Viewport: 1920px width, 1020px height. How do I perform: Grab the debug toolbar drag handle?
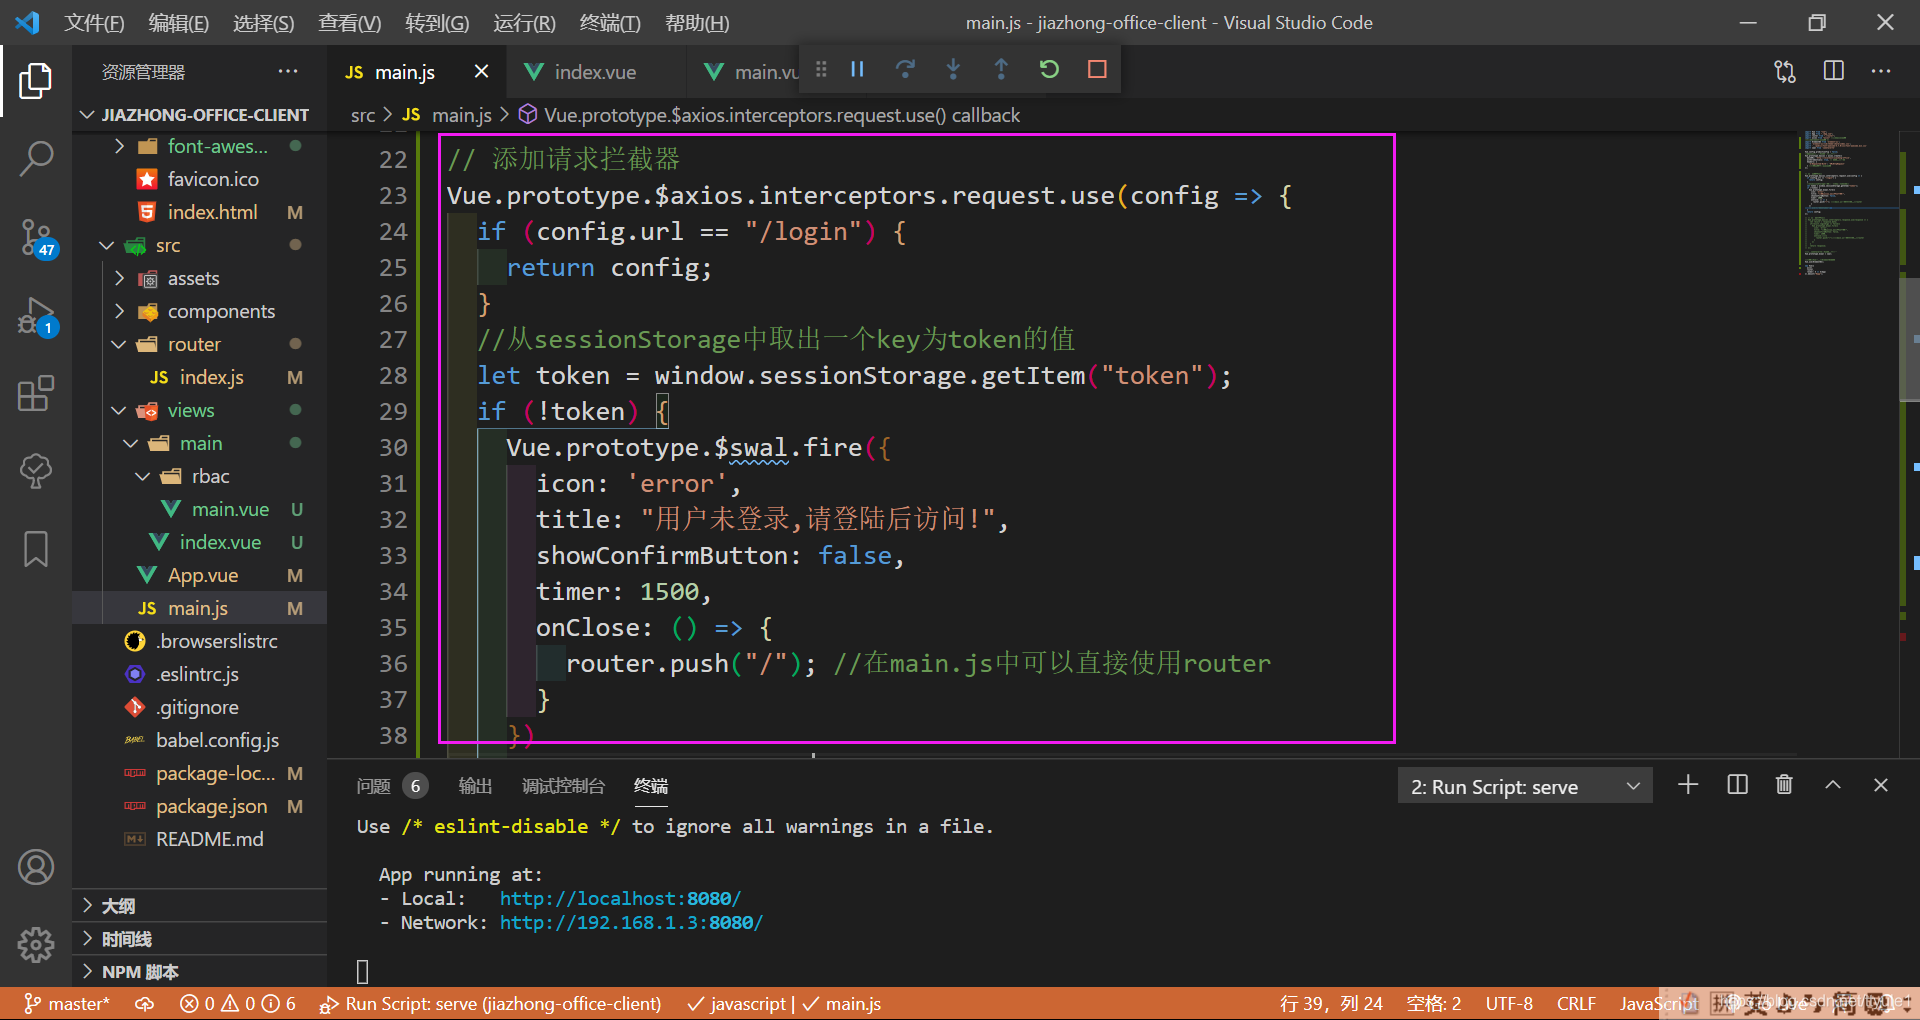tap(821, 69)
